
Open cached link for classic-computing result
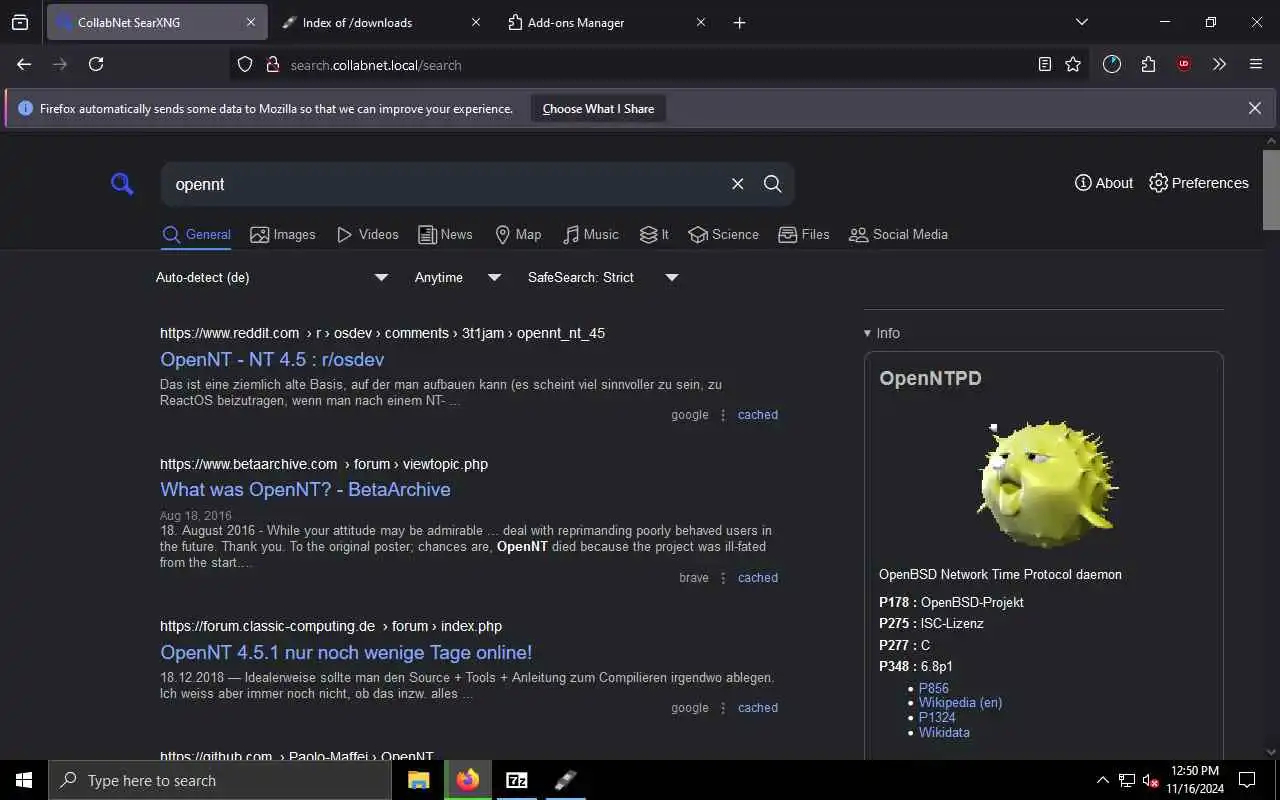pos(757,708)
